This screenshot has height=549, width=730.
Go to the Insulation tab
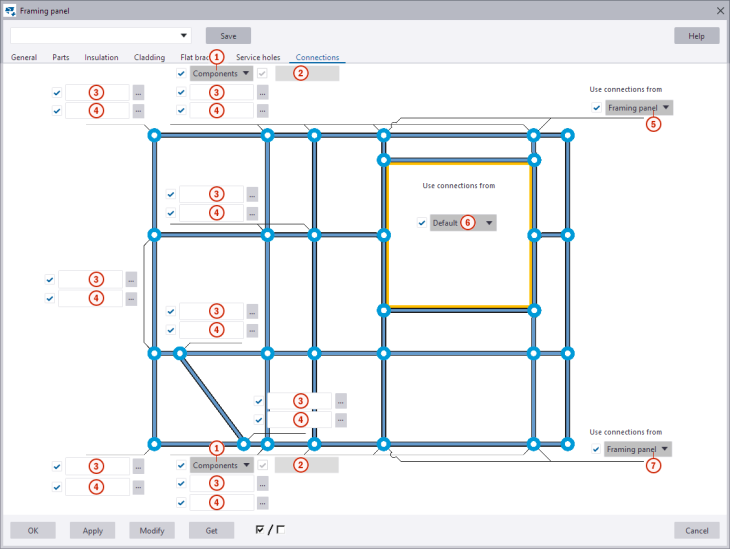click(101, 57)
